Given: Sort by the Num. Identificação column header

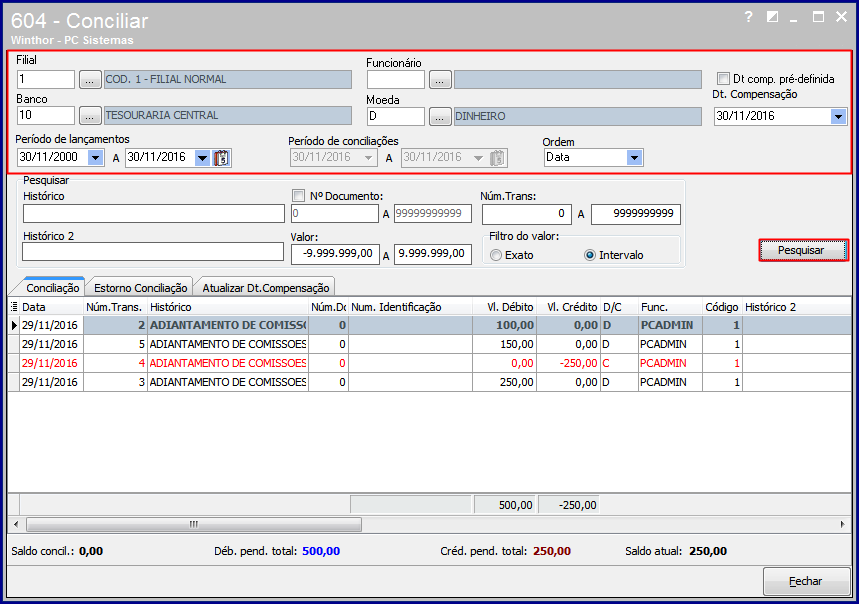Looking at the screenshot, I should (410, 307).
